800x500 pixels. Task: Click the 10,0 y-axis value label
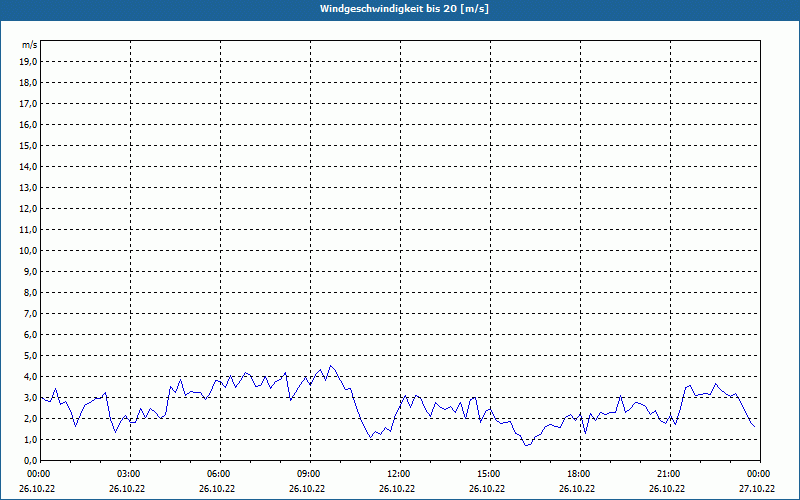pos(29,250)
